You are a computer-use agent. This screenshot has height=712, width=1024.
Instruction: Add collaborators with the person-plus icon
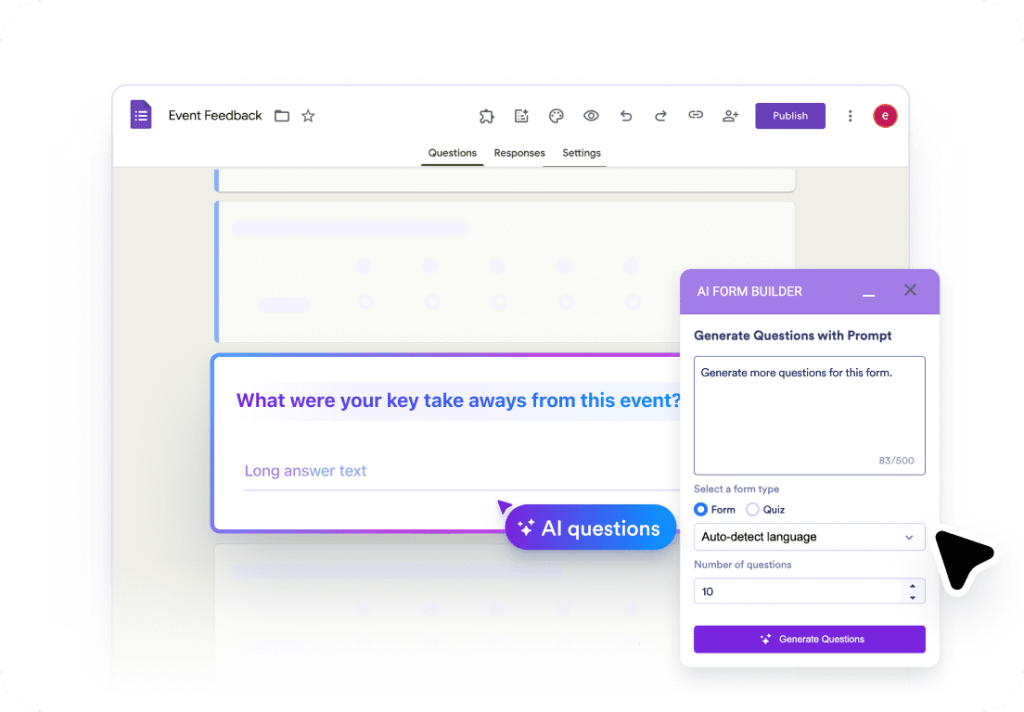(730, 115)
